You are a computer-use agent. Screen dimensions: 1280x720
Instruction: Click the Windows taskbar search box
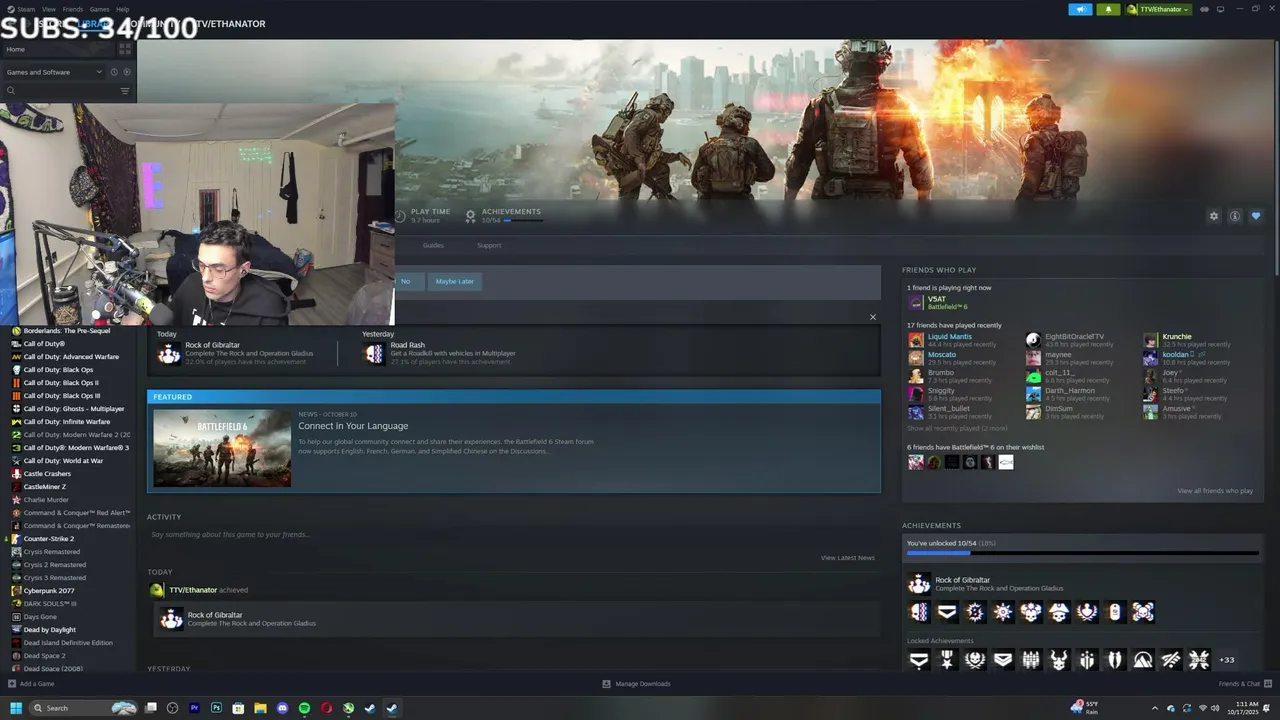83,708
